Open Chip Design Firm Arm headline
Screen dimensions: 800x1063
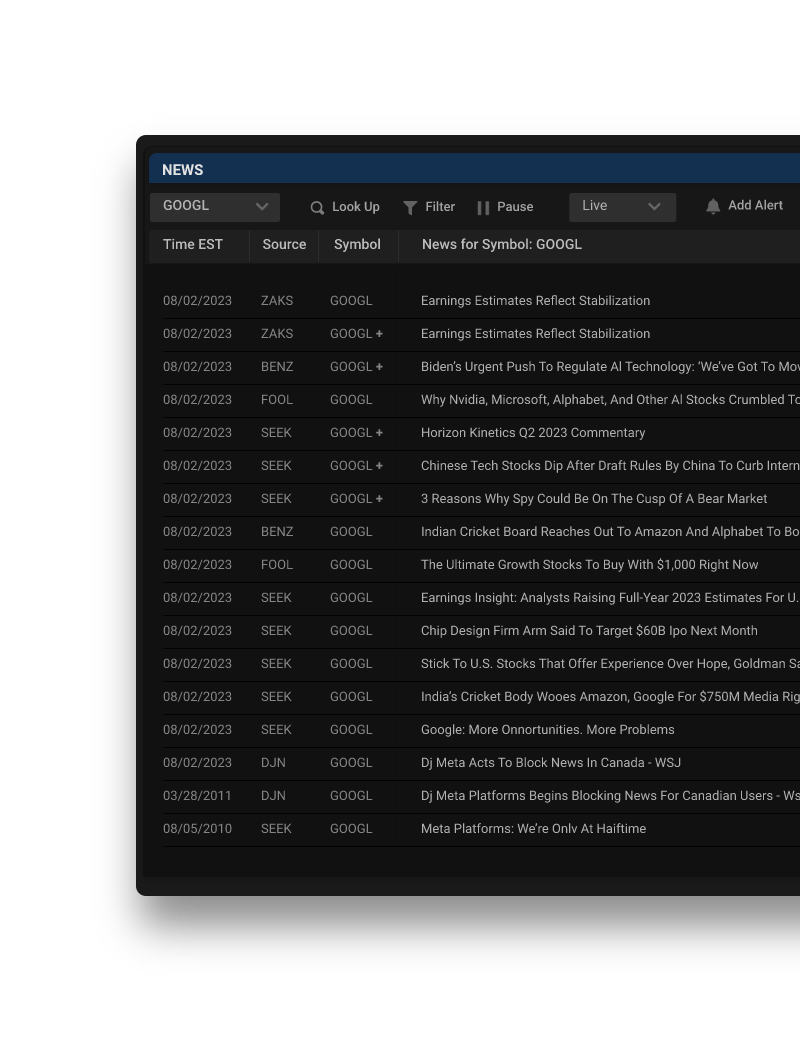pyautogui.click(x=589, y=631)
